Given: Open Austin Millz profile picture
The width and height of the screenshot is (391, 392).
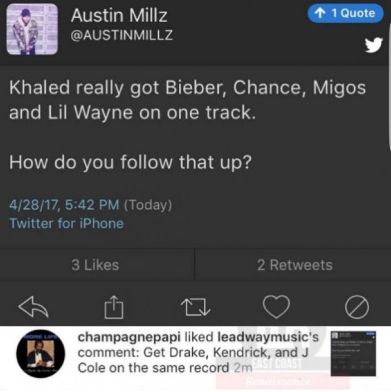Looking at the screenshot, I should 32,29.
